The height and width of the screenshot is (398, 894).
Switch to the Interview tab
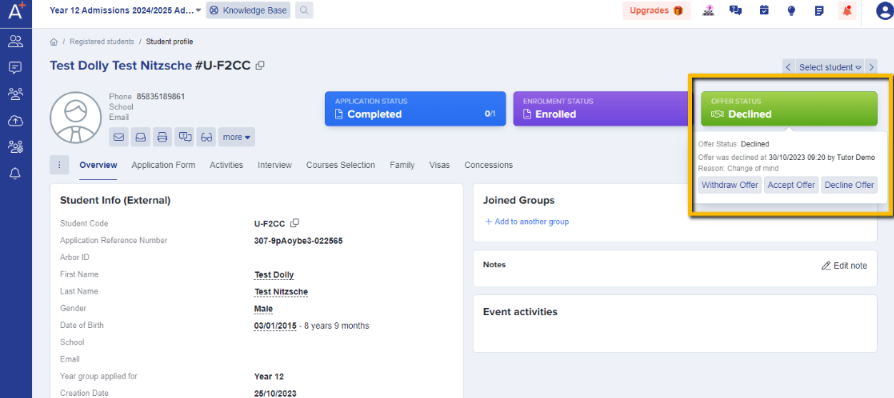click(274, 165)
